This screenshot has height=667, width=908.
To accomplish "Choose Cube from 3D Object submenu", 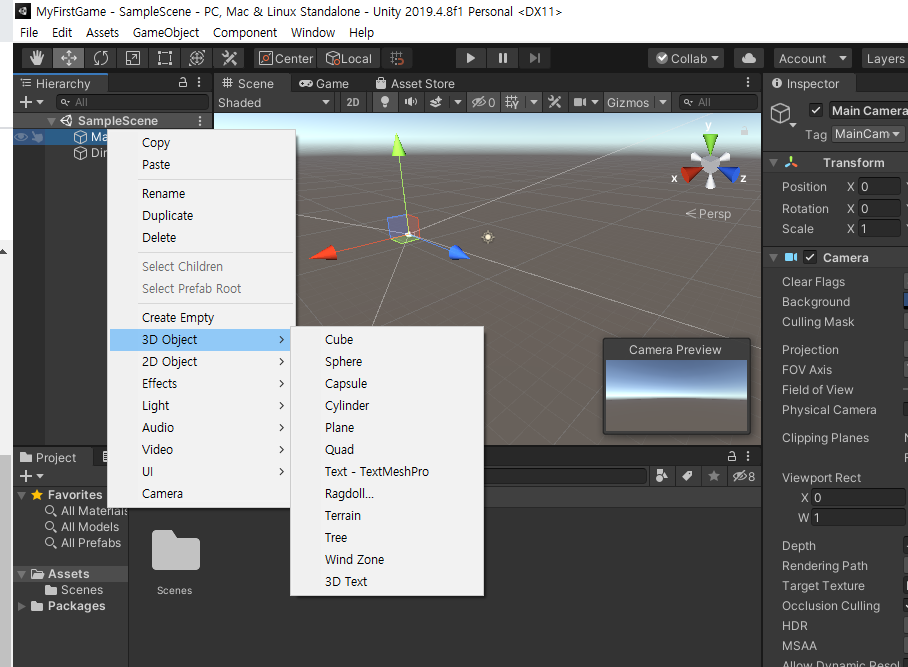I will tap(387, 339).
